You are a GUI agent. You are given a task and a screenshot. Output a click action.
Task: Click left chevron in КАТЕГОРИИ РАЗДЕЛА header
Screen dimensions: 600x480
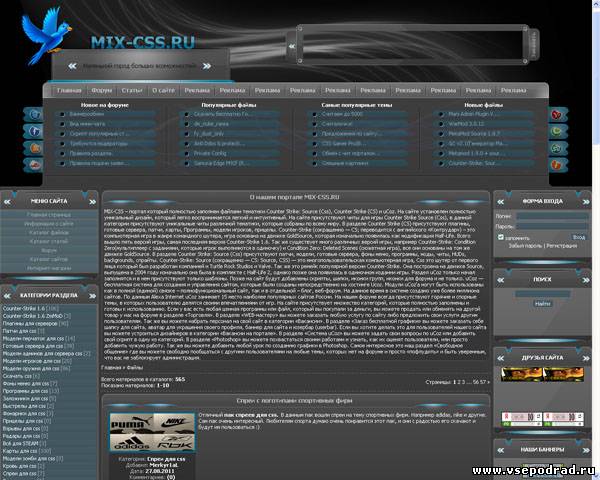tap(7, 296)
